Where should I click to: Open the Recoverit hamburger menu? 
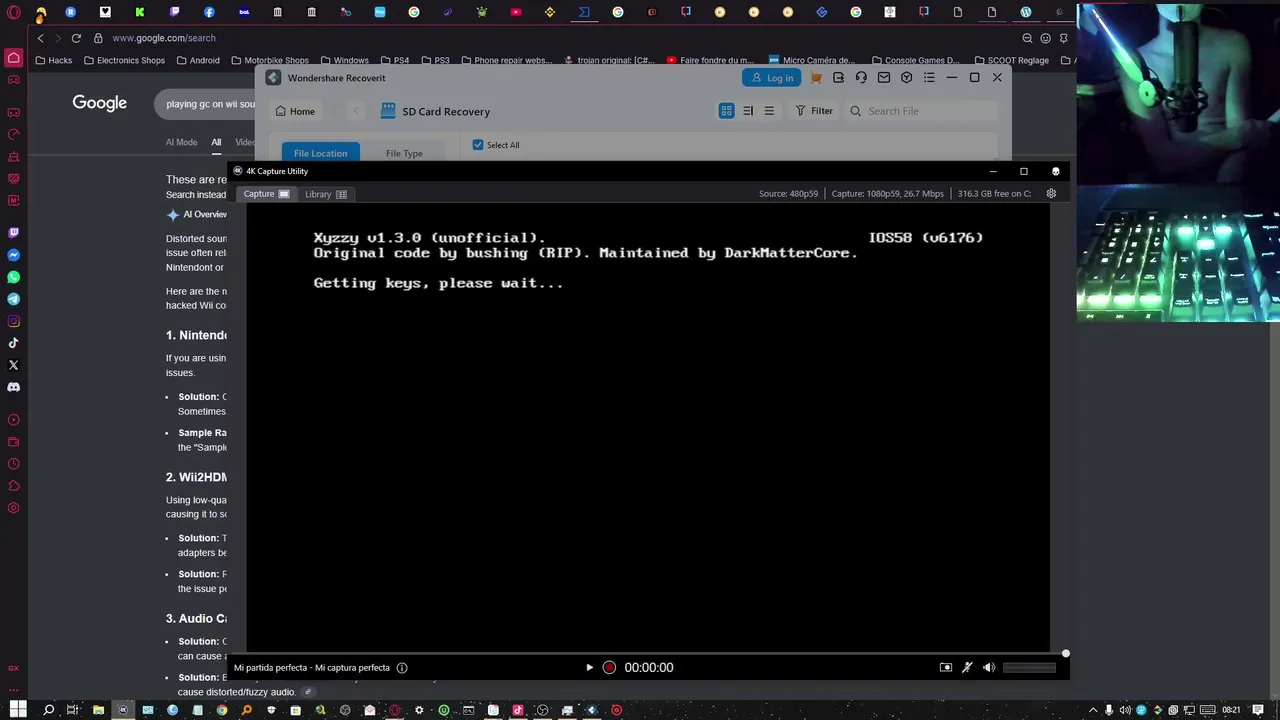click(x=929, y=78)
